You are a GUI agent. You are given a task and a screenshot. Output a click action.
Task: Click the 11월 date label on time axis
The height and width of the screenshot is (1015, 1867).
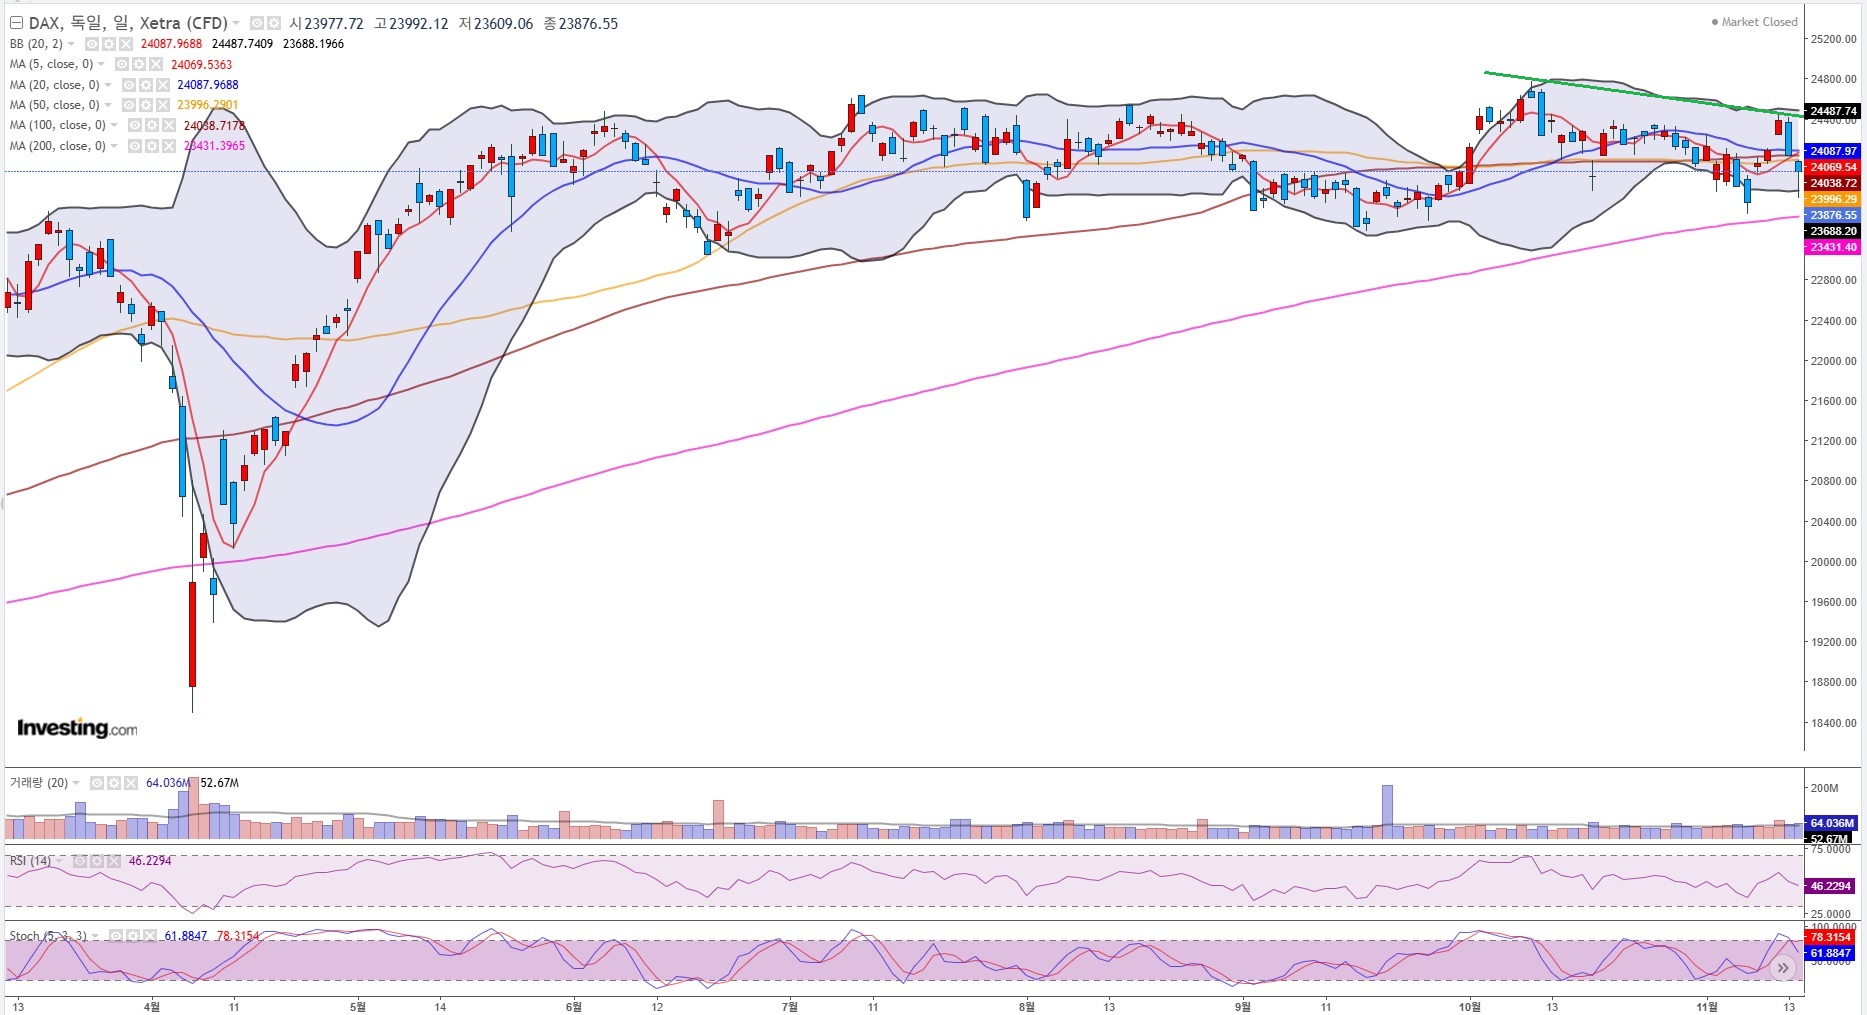(x=1707, y=1006)
